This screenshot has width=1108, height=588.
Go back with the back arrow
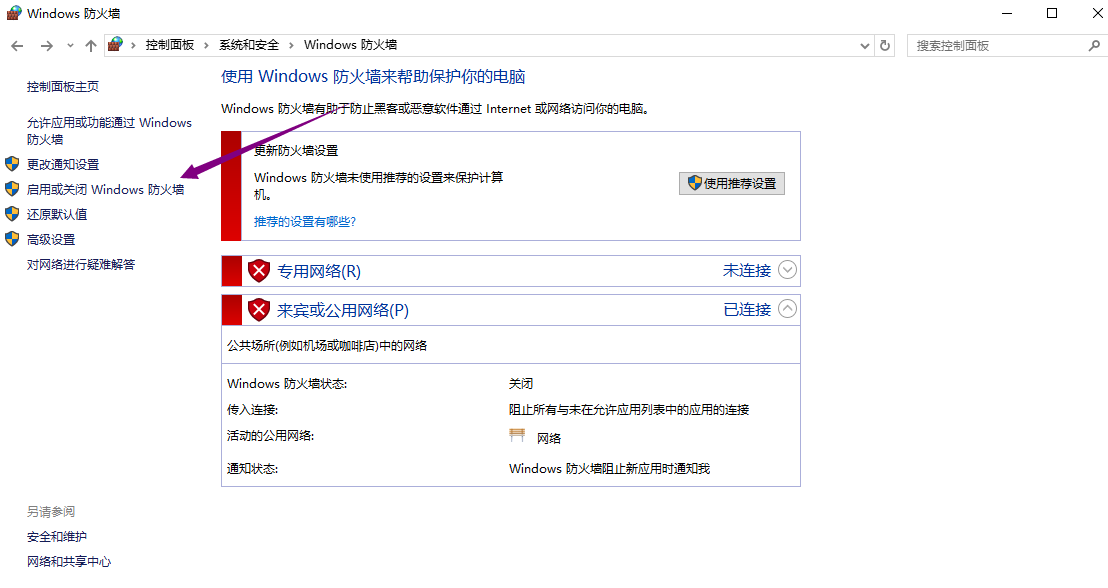tap(17, 46)
